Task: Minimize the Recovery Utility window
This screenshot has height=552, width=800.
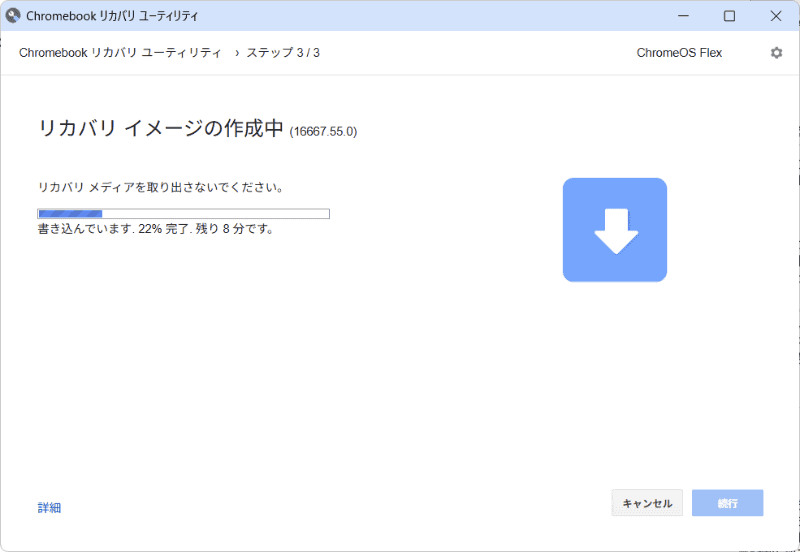Action: tap(683, 16)
